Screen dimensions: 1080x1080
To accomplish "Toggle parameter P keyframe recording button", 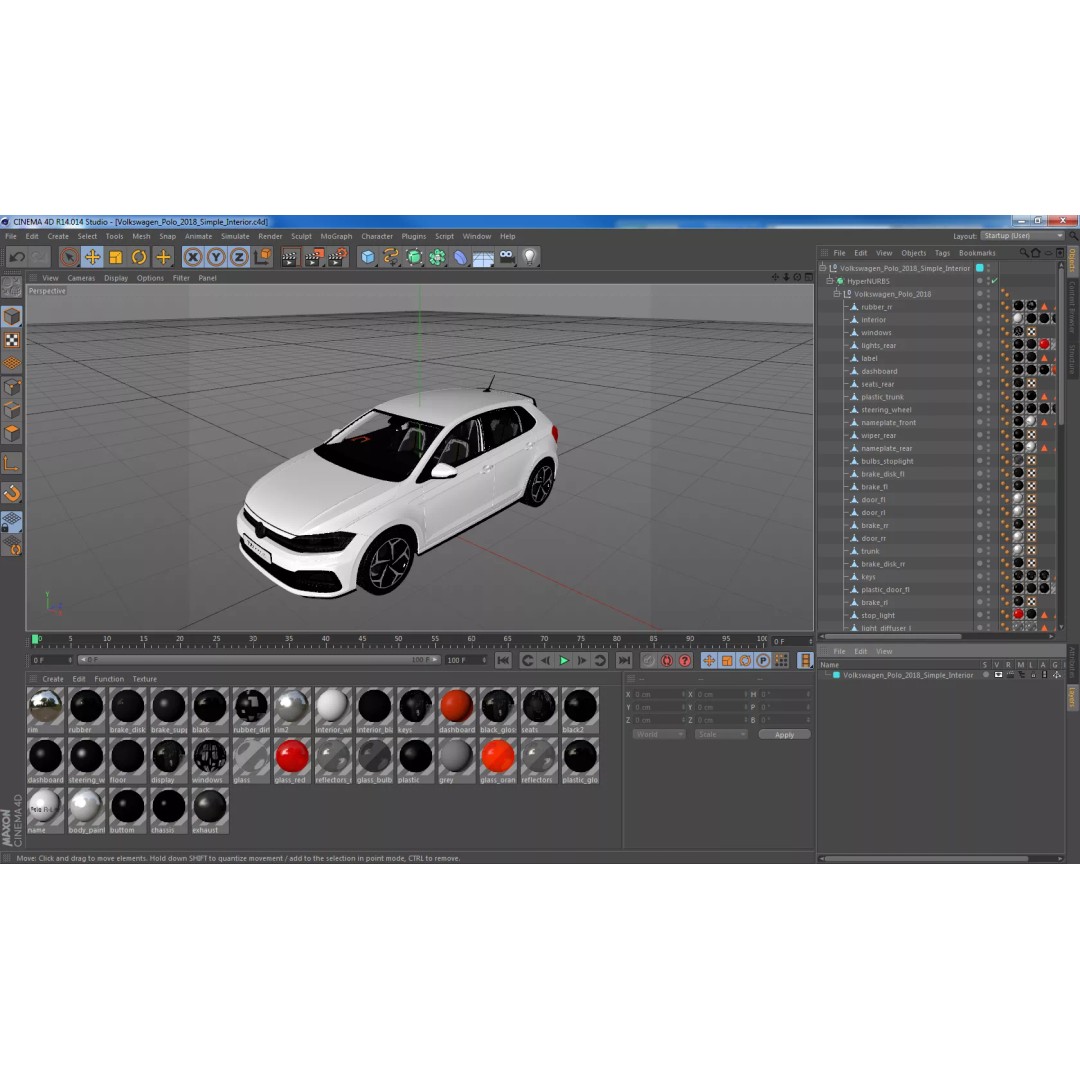I will (x=763, y=661).
